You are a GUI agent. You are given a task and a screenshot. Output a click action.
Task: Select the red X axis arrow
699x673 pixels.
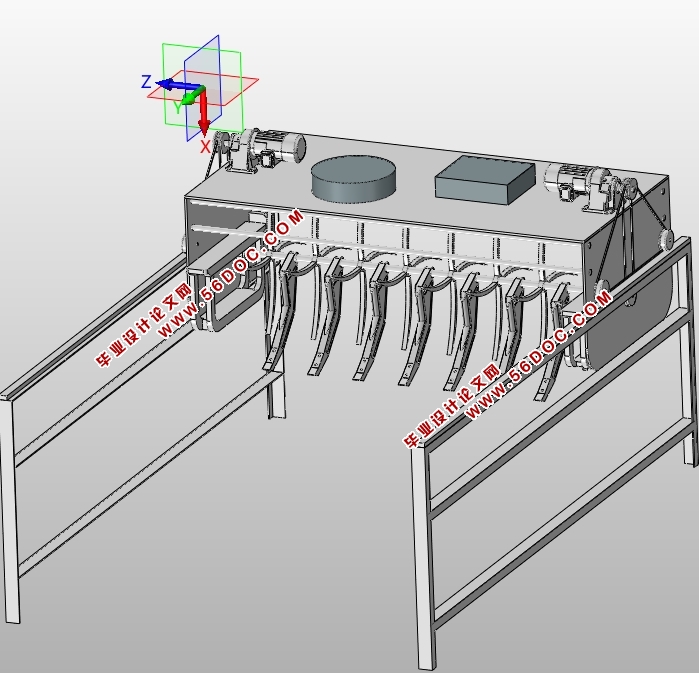204,111
